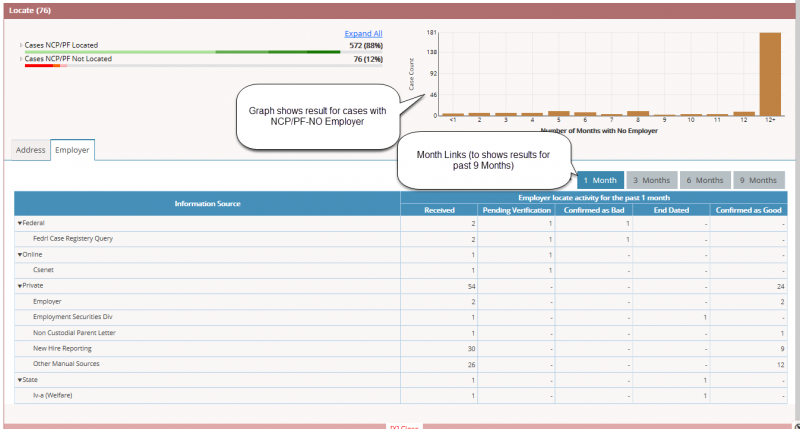Select the Fedrl Case Registery Query row
800x429 pixels.
coord(401,239)
